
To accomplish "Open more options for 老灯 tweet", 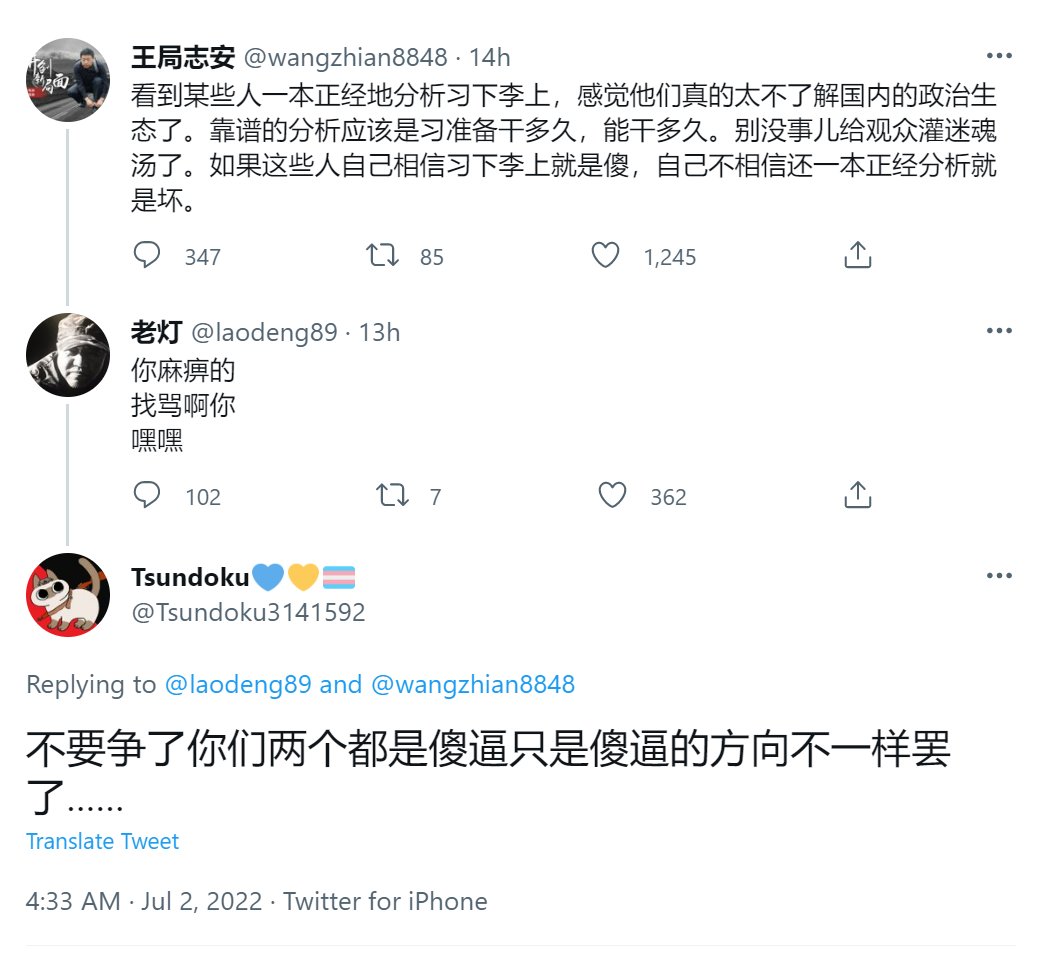I will pyautogui.click(x=999, y=331).
